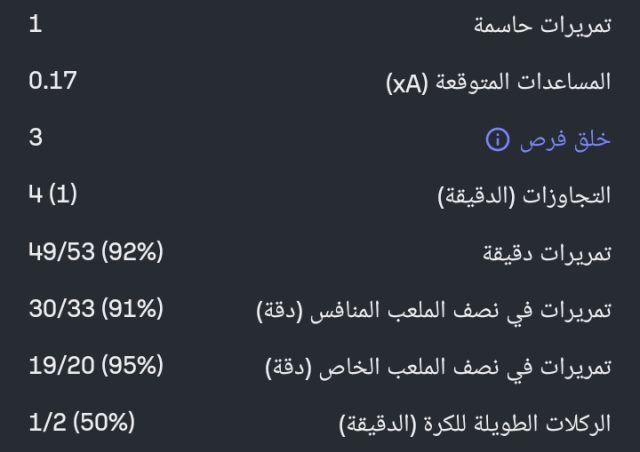
Task: Click the (50%) long ball accuracy
Action: [x=99, y=423]
